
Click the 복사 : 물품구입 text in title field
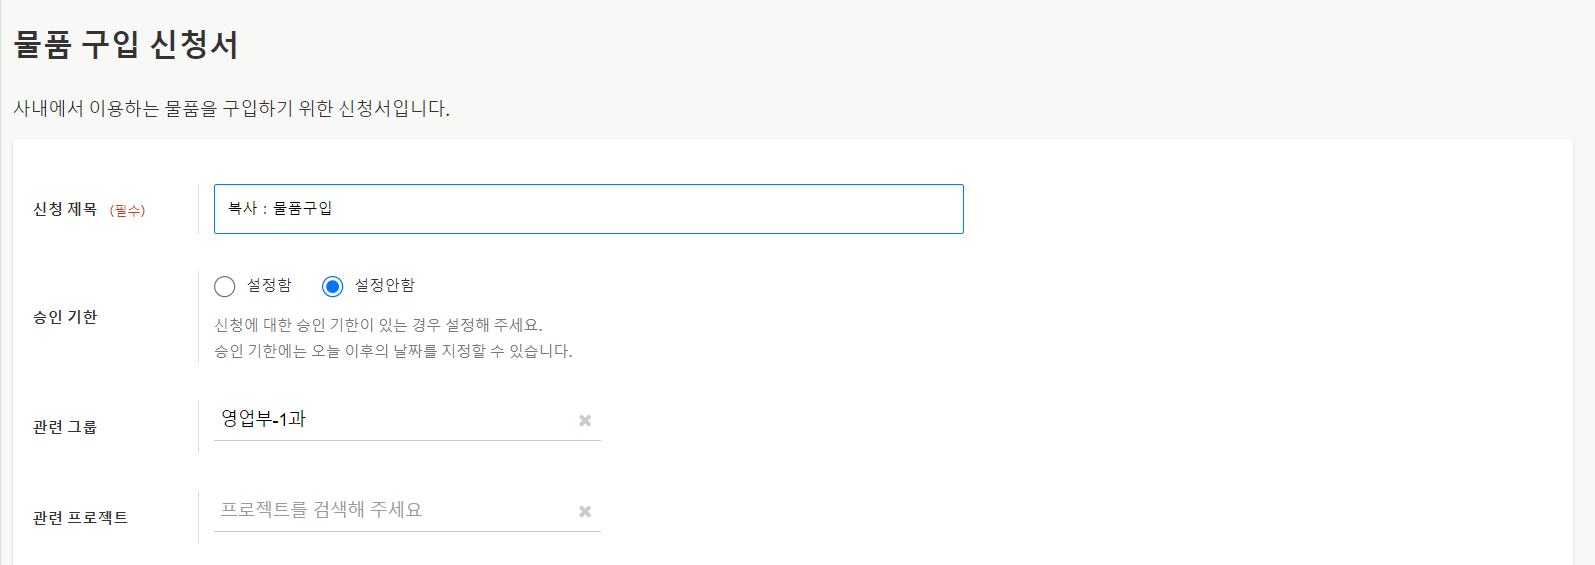[280, 208]
